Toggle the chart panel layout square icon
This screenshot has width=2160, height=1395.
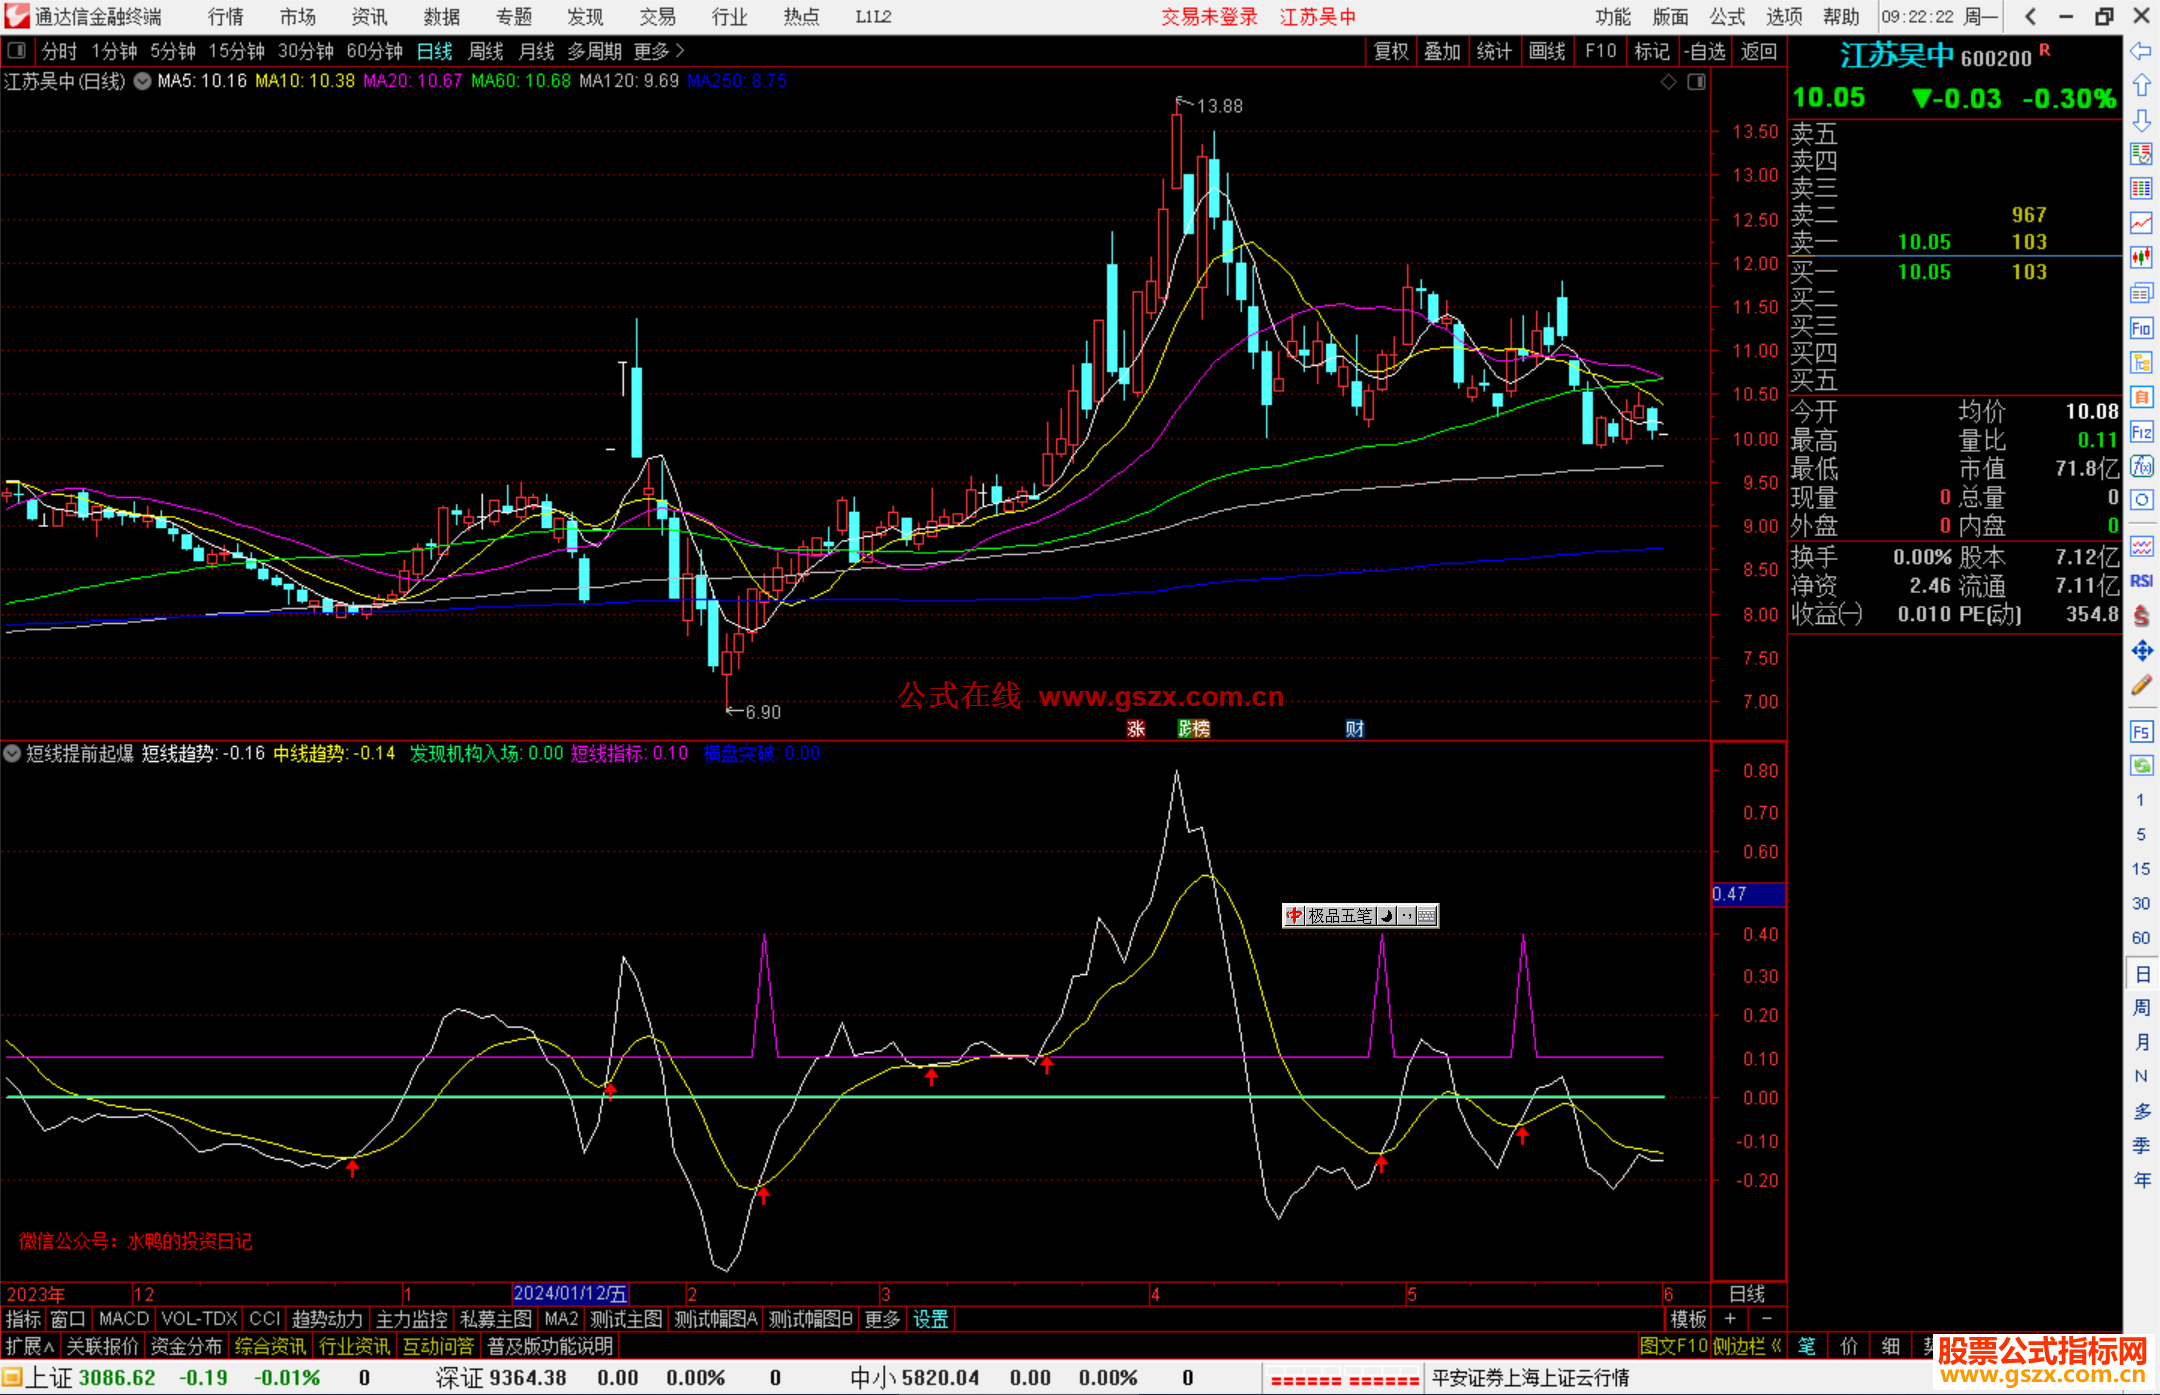tap(1696, 82)
